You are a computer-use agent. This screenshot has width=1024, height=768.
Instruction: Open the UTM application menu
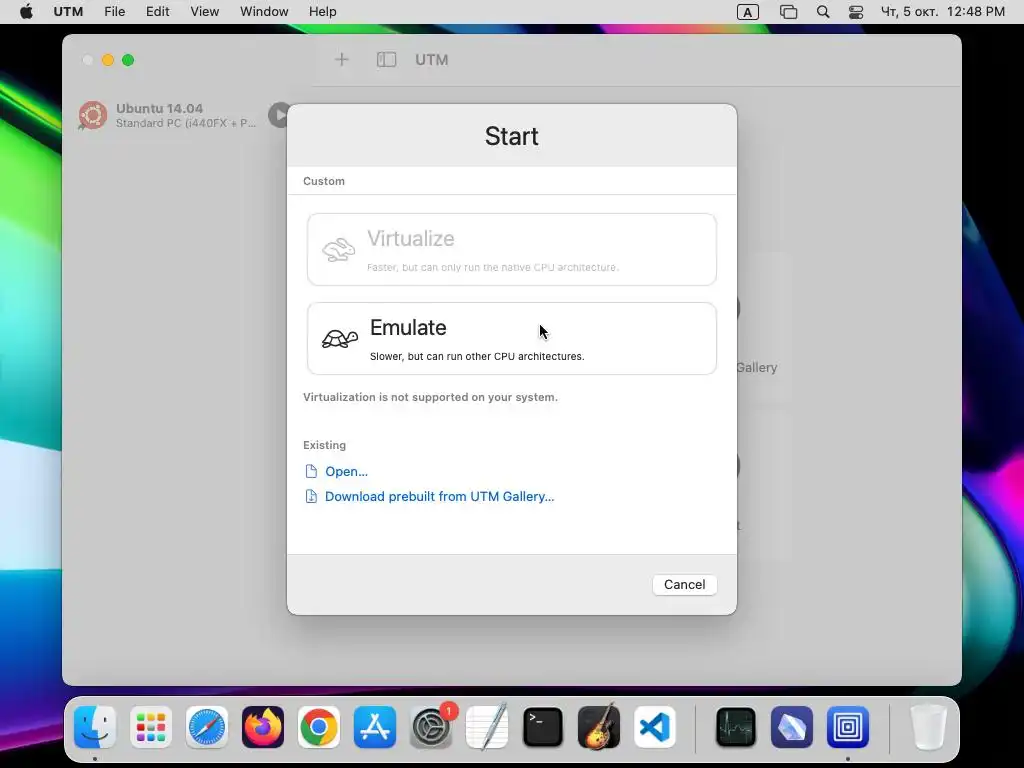tap(68, 12)
